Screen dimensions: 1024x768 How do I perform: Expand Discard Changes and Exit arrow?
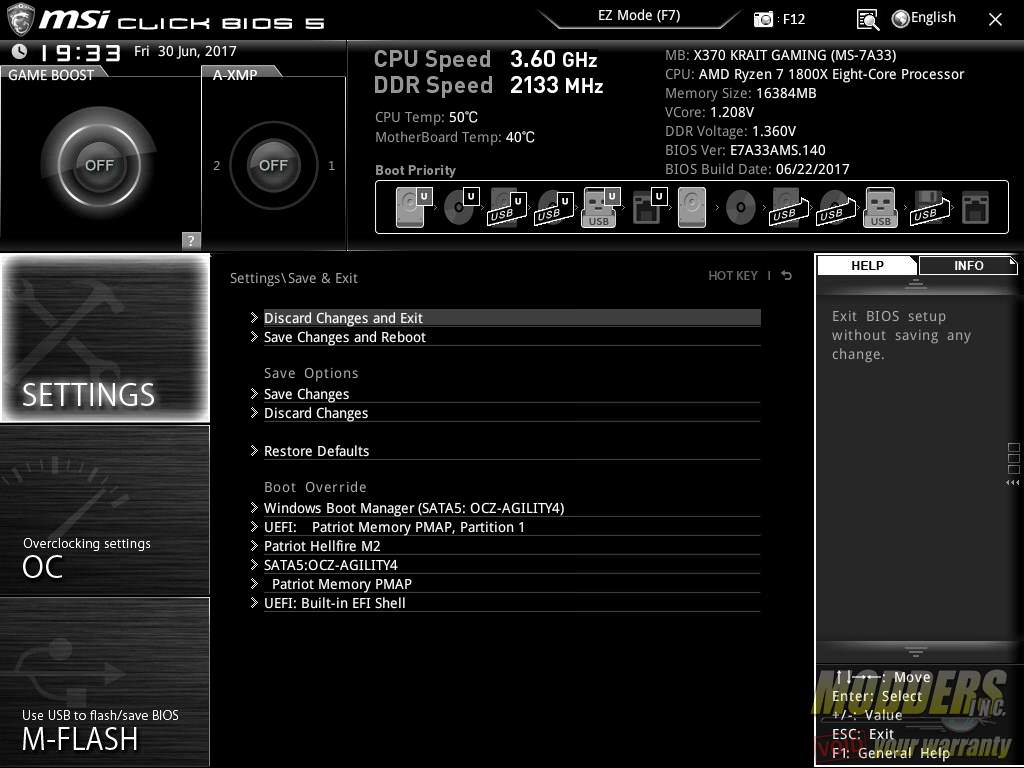pyautogui.click(x=254, y=317)
